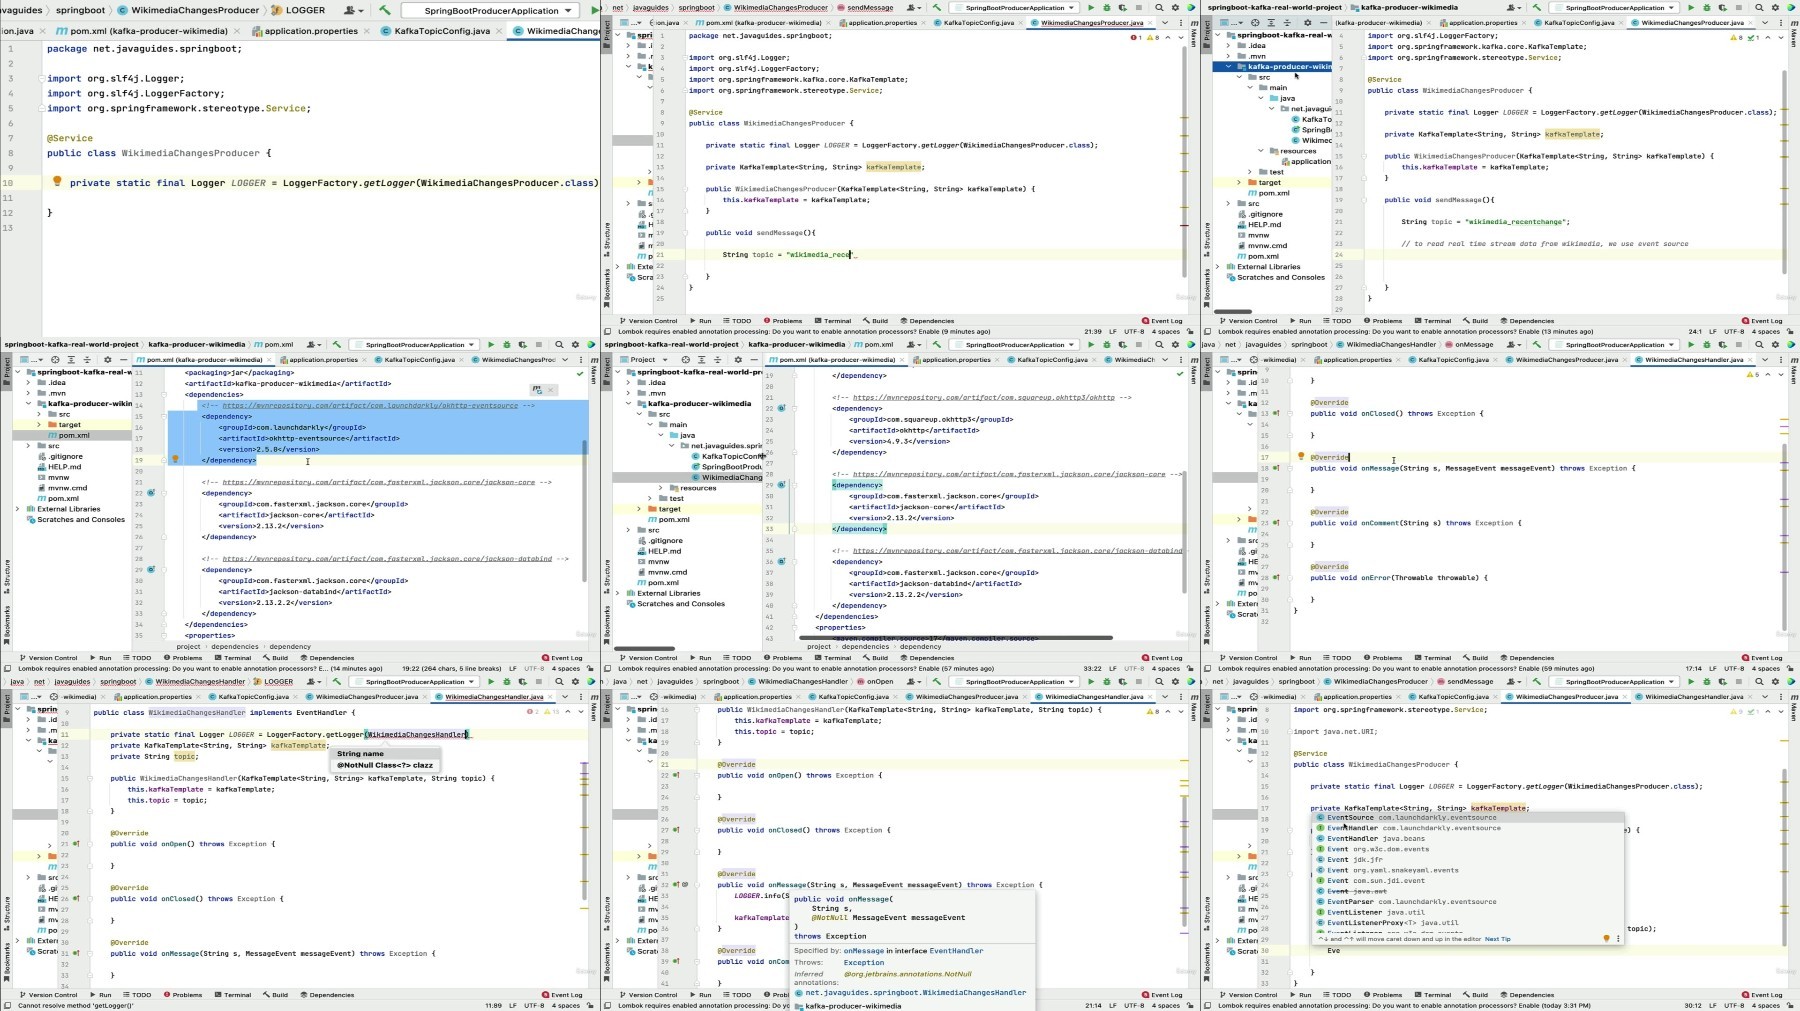Click Stop in the EventSource completion window toolbar
This screenshot has width=1800, height=1011.
(x=1739, y=682)
